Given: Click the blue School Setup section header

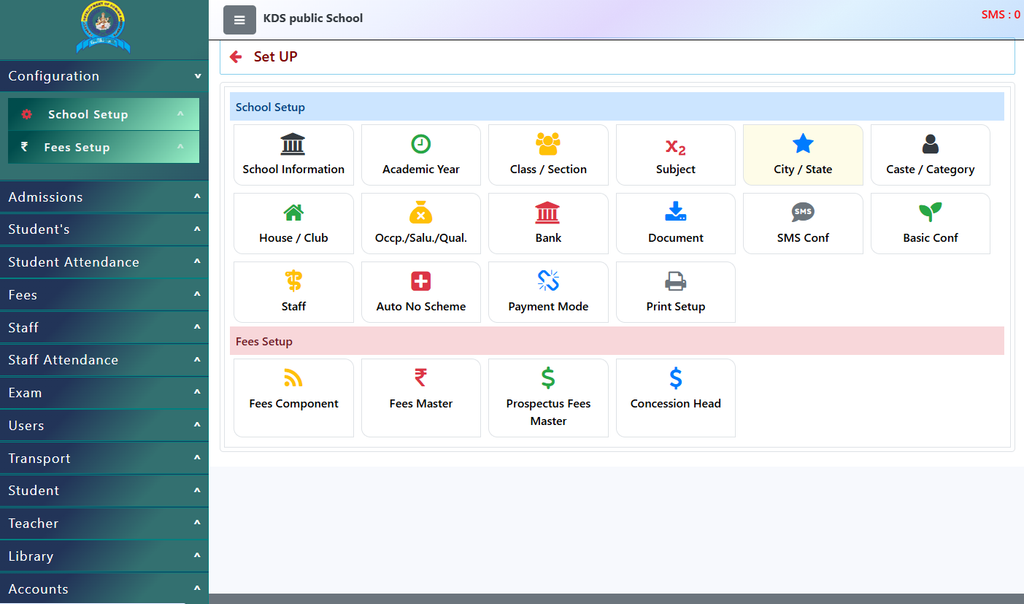Looking at the screenshot, I should tap(616, 106).
